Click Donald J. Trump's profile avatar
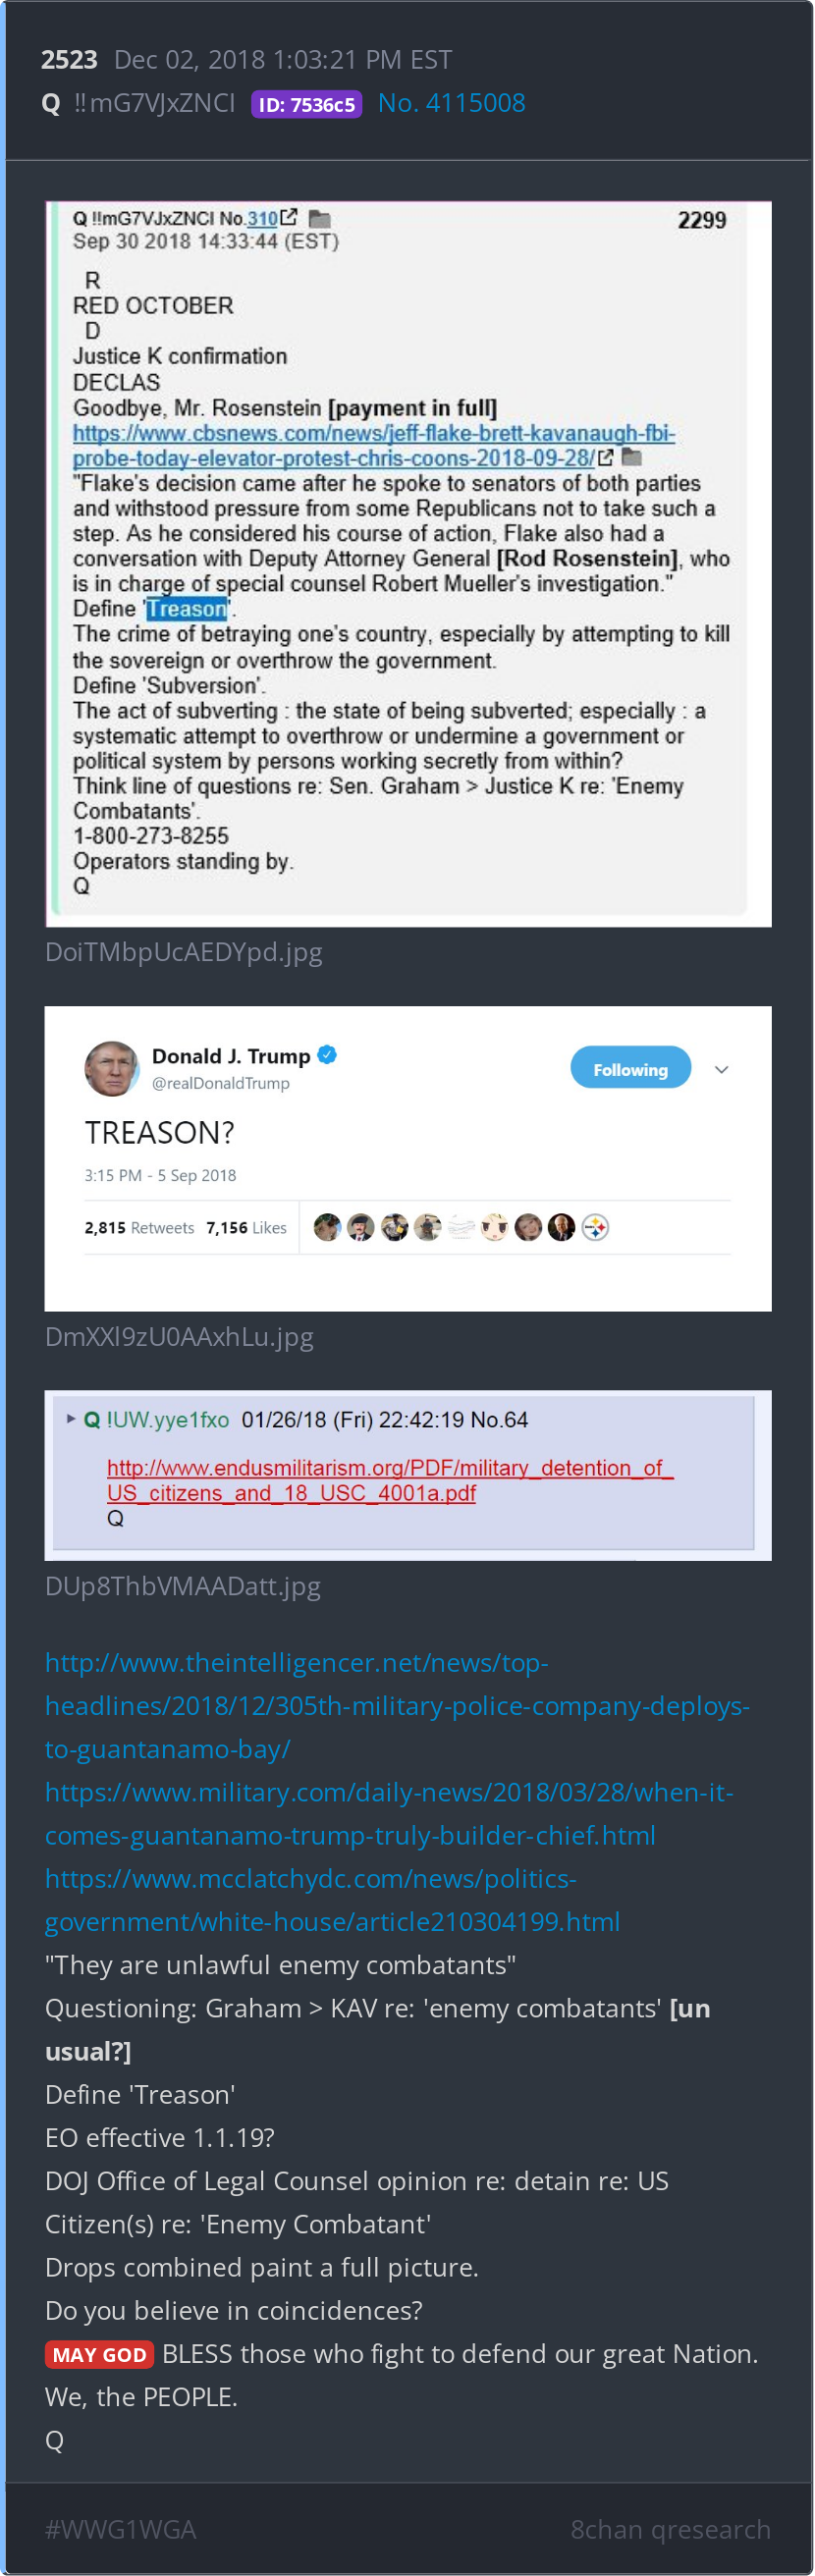 [112, 1068]
